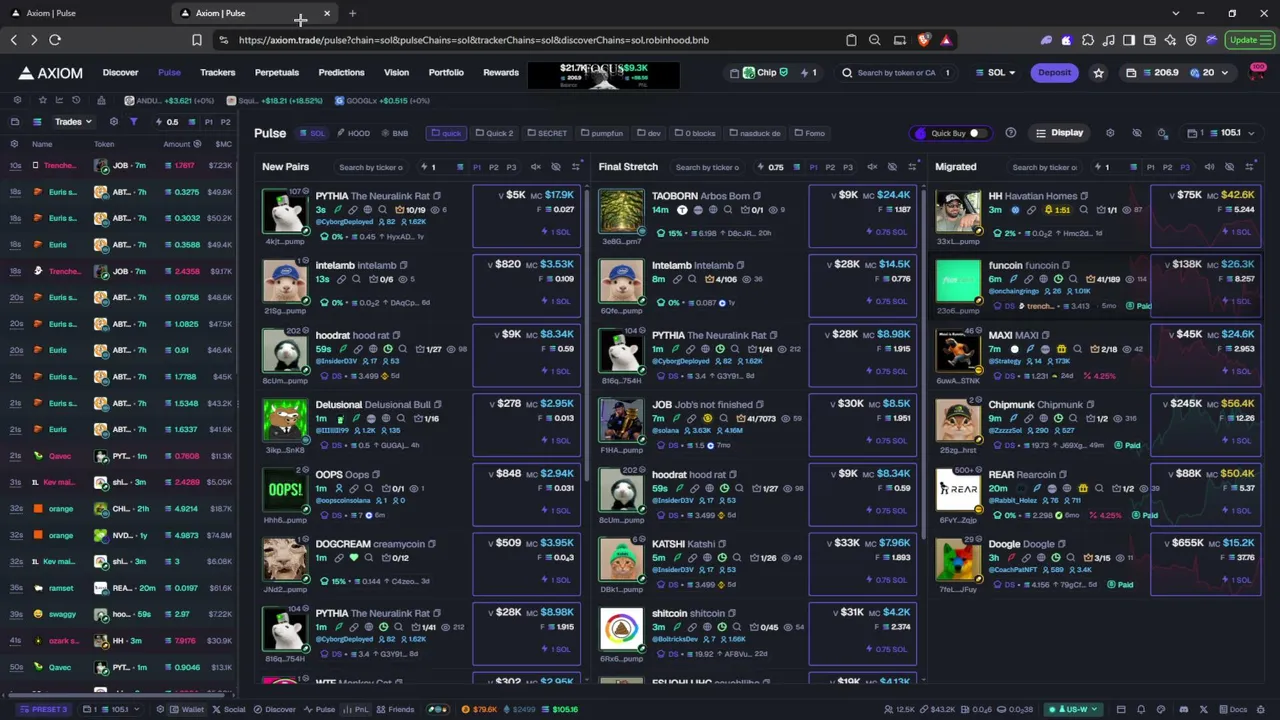Expand the US-W region selector

[x=1071, y=709]
